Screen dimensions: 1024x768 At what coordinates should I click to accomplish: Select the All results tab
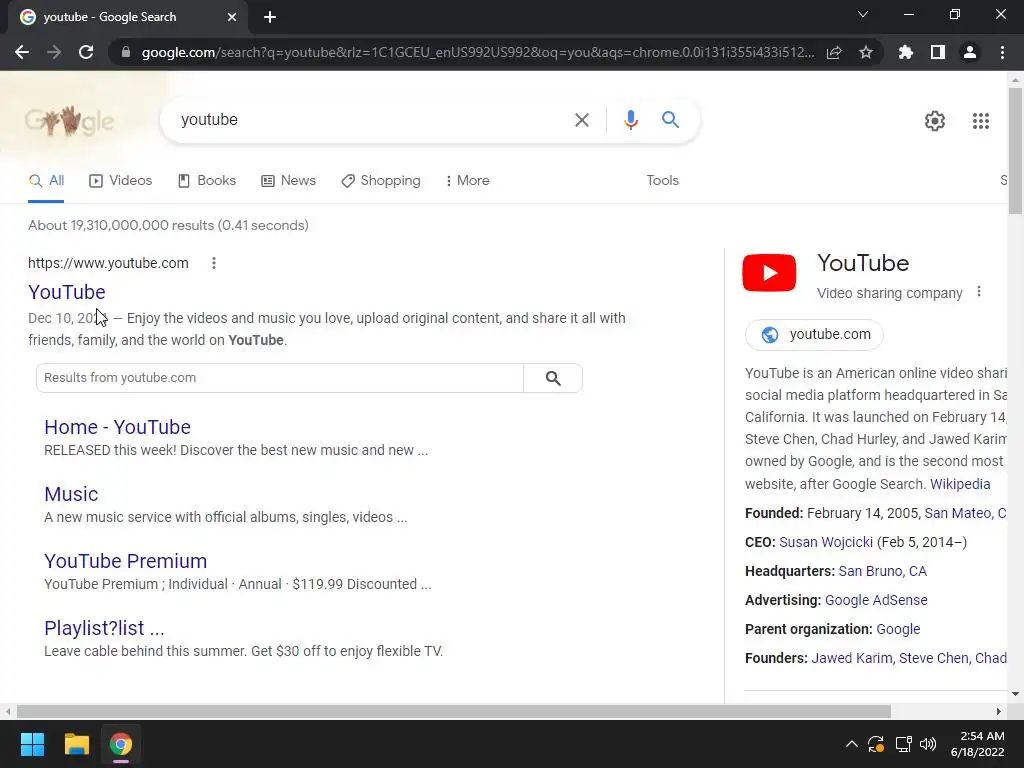[x=46, y=181]
